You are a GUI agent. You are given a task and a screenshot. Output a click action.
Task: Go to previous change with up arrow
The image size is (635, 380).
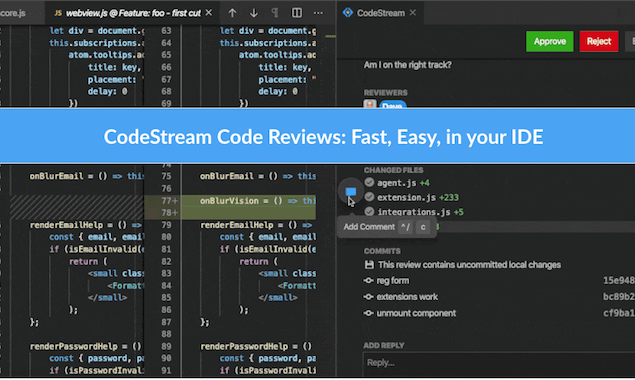[x=232, y=13]
